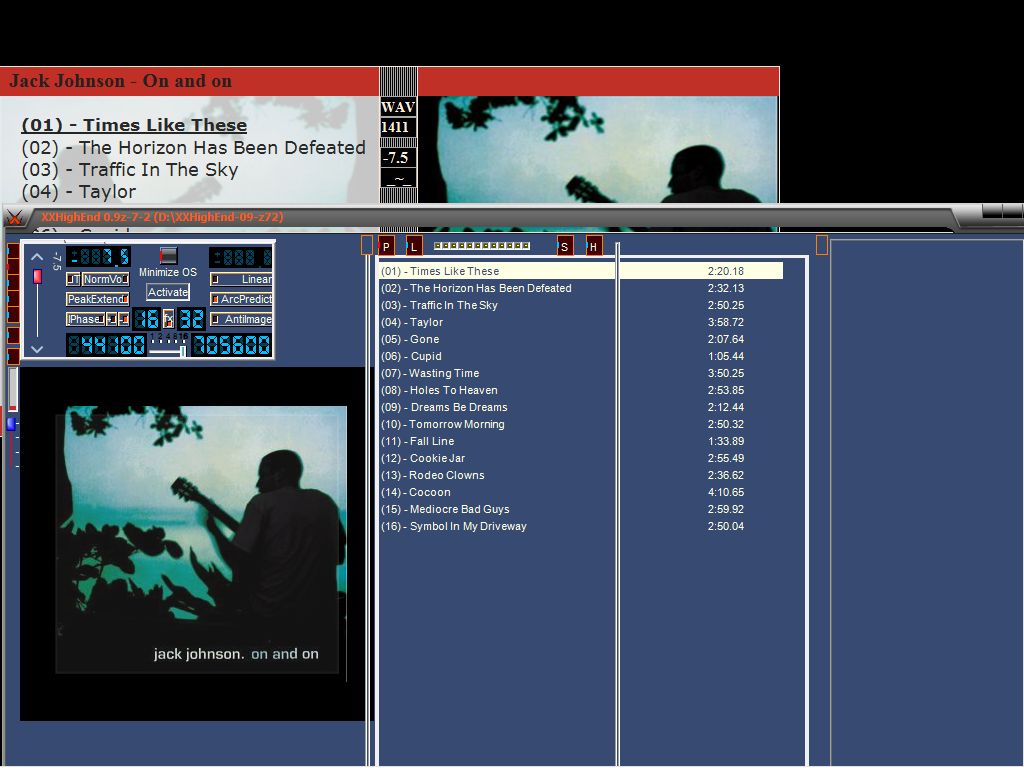Select track (13) - Rodeo Clowns

581,475
